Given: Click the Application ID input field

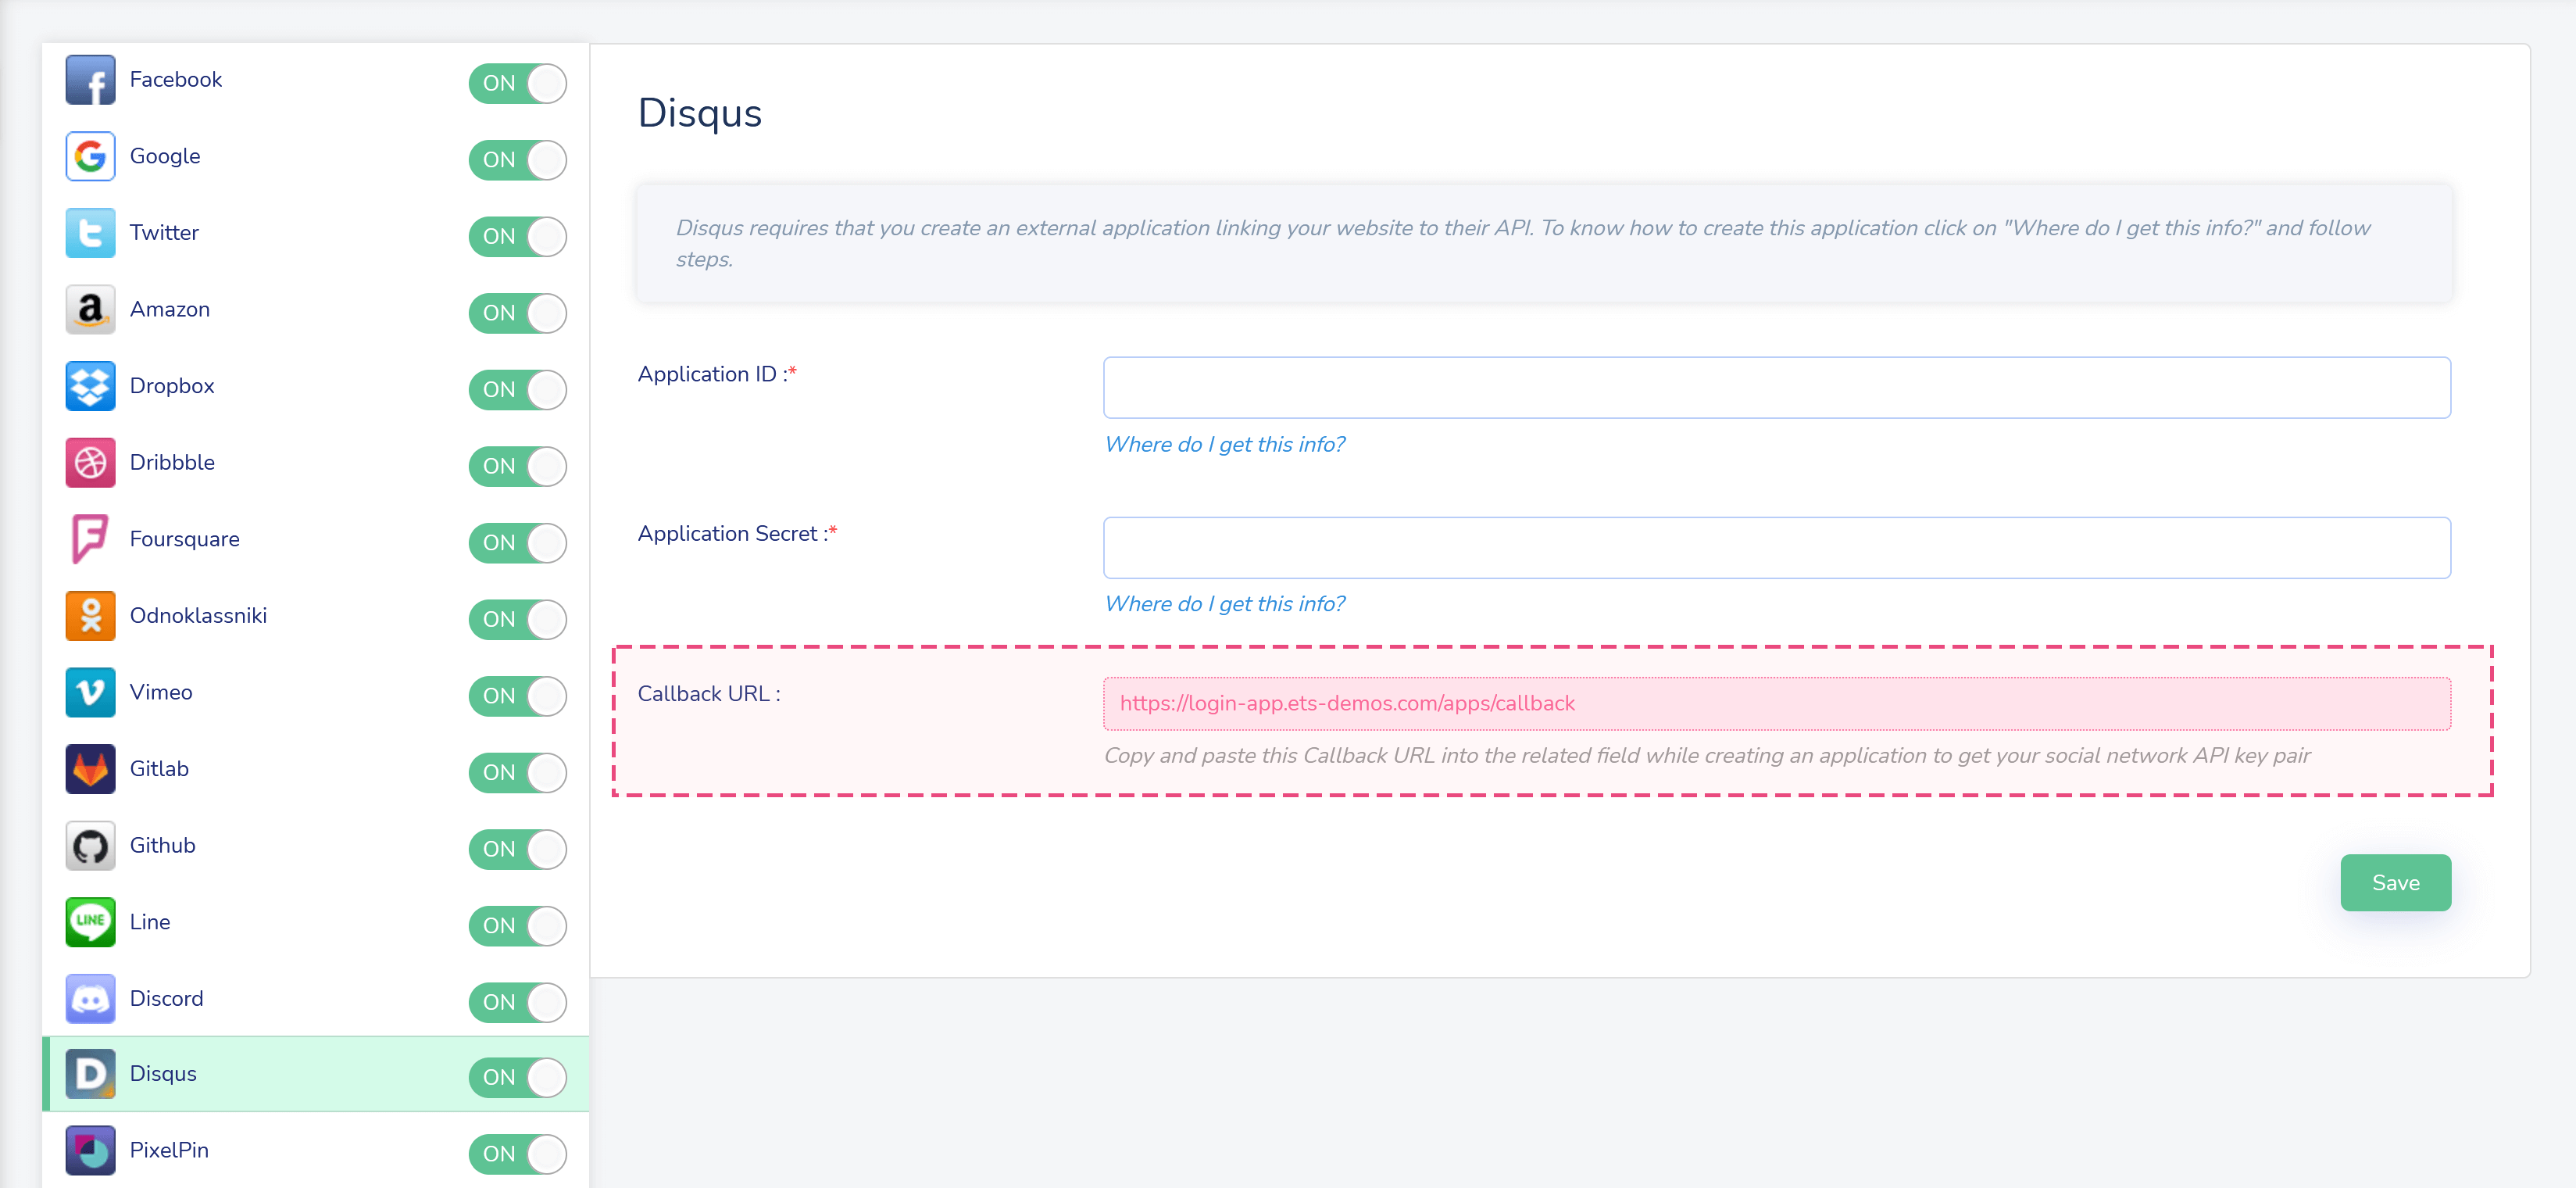Looking at the screenshot, I should coord(1776,388).
